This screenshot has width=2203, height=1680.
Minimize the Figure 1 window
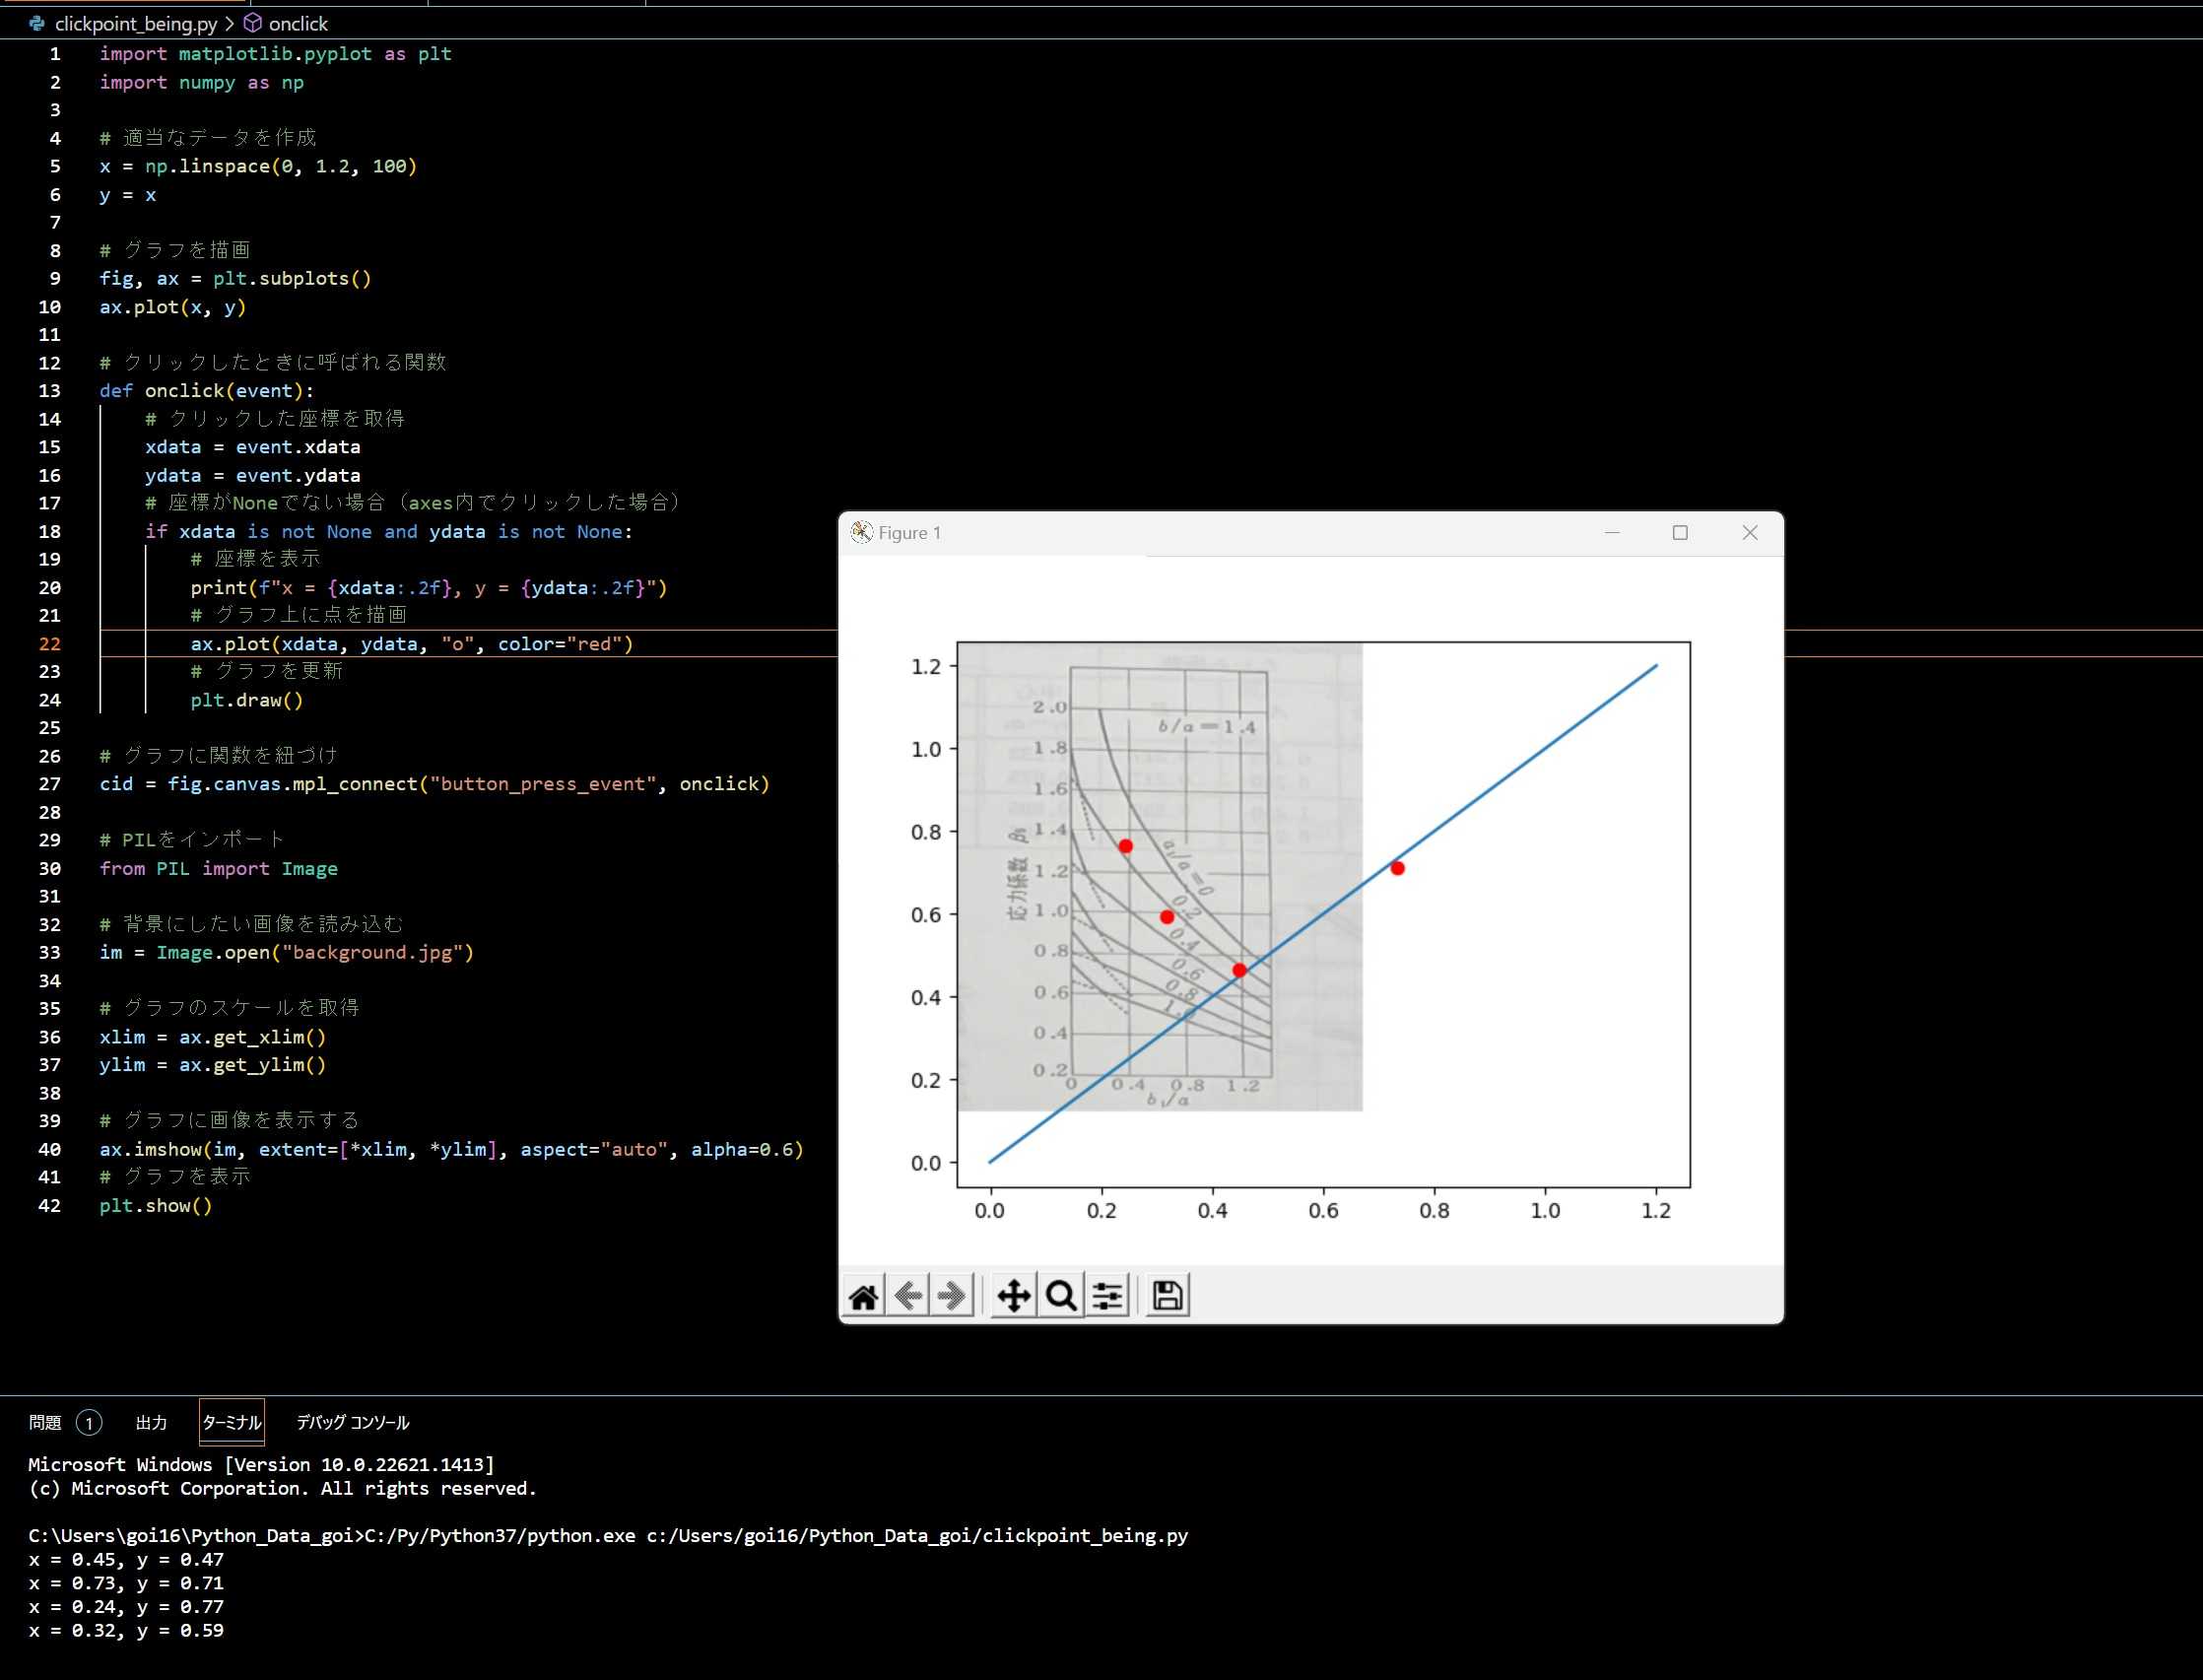click(x=1612, y=532)
